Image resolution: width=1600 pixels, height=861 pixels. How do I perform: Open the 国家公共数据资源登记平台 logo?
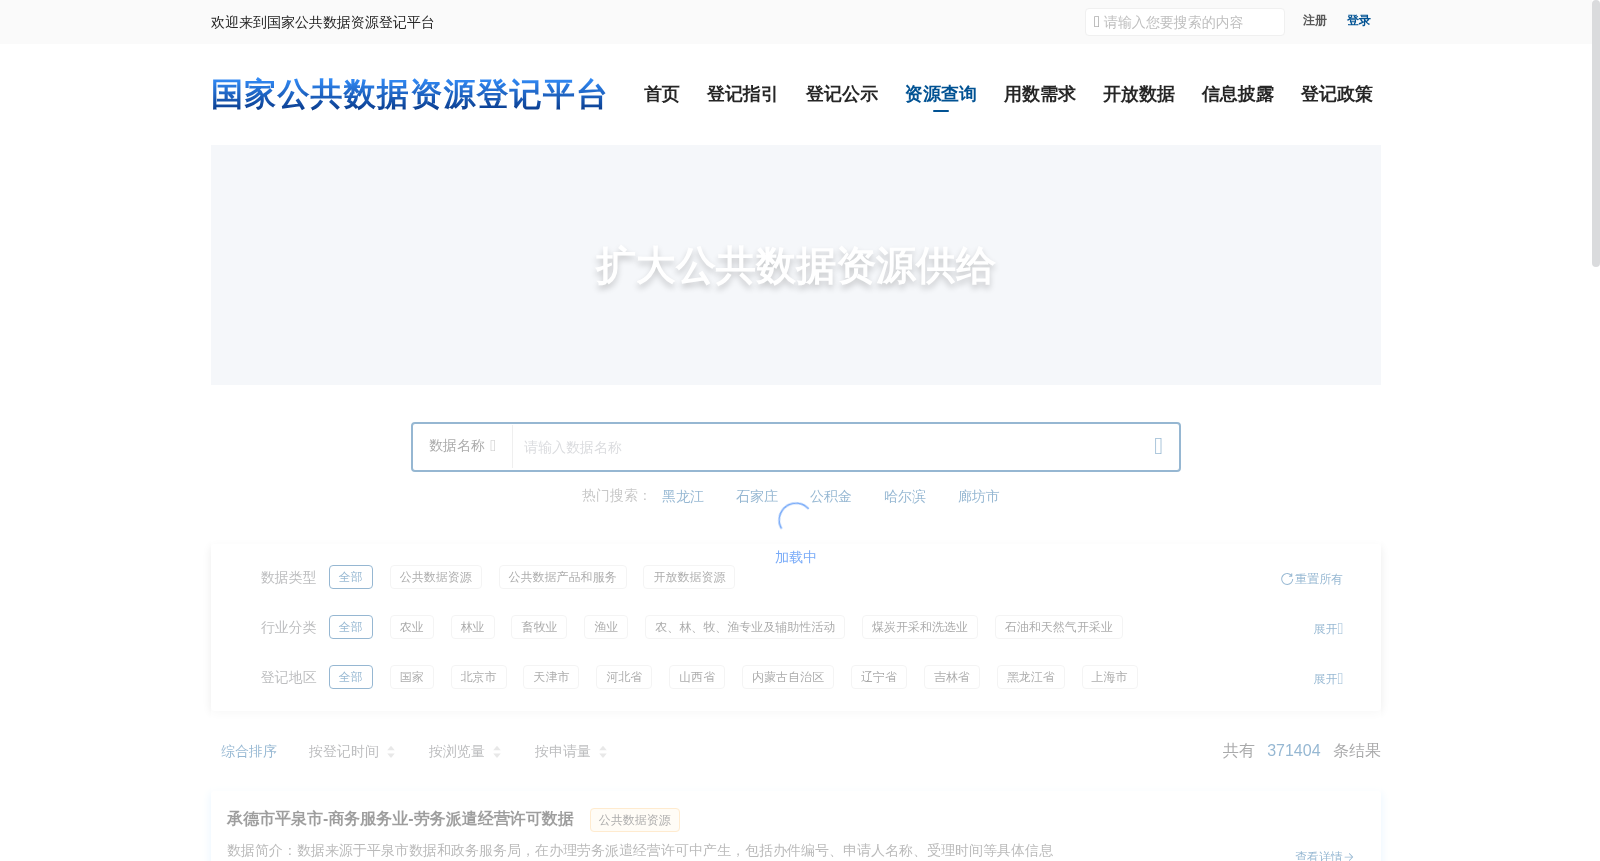coord(409,95)
